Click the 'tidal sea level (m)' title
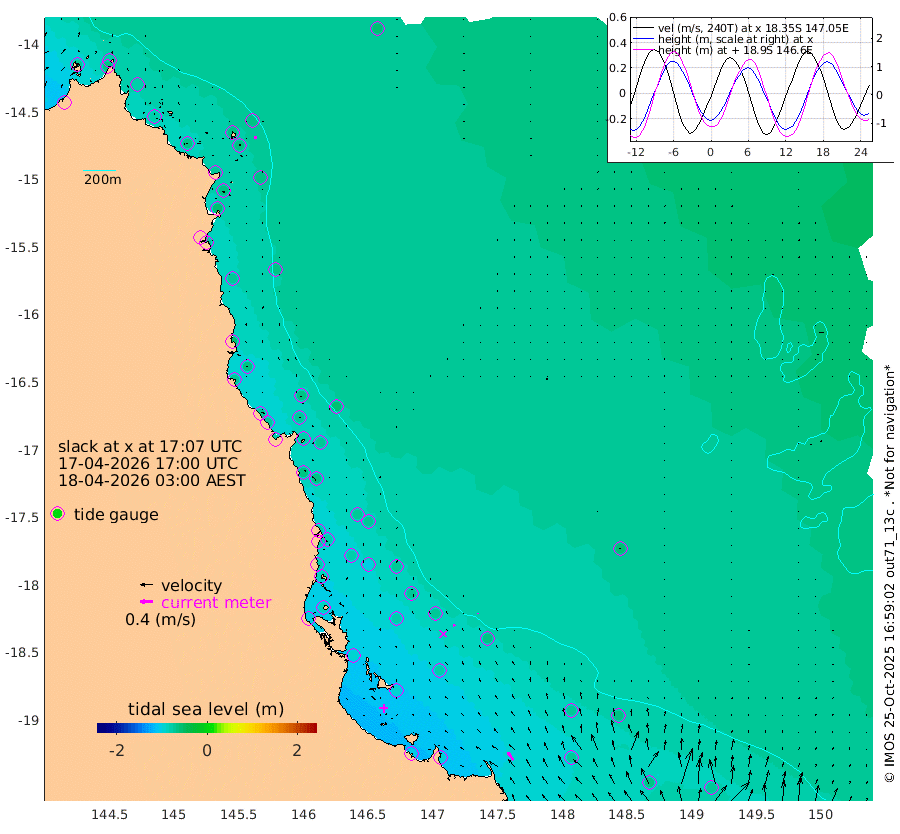This screenshot has height=834, width=900. [206, 709]
